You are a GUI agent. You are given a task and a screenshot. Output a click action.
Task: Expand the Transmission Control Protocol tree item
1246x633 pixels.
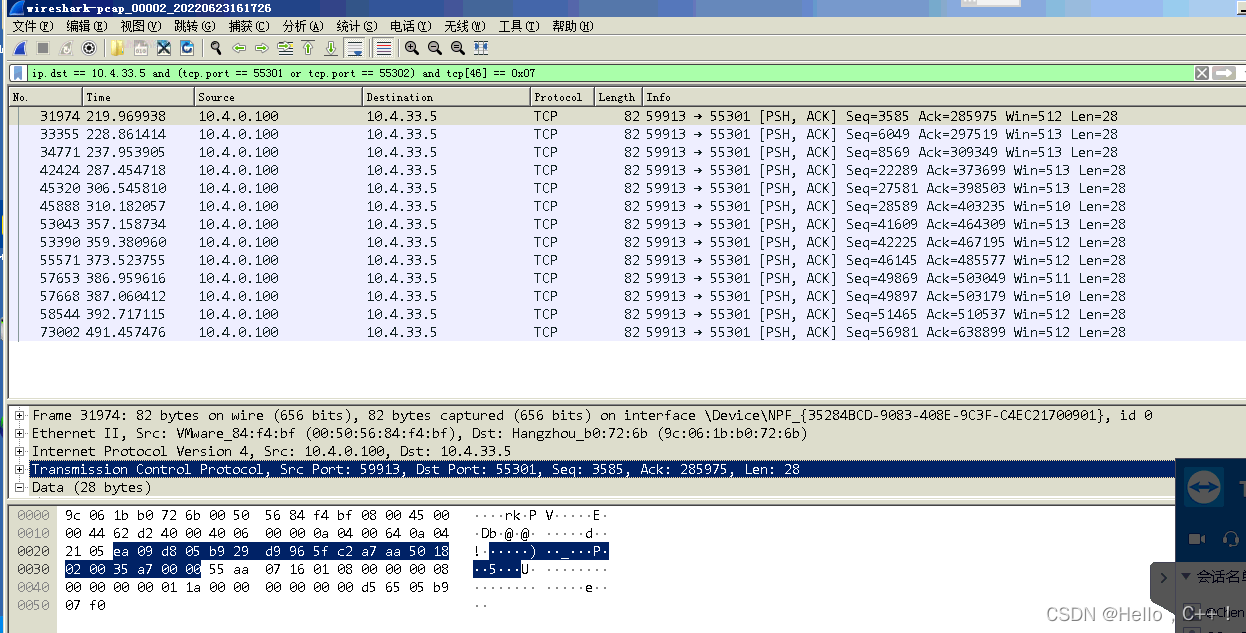pyautogui.click(x=18, y=469)
